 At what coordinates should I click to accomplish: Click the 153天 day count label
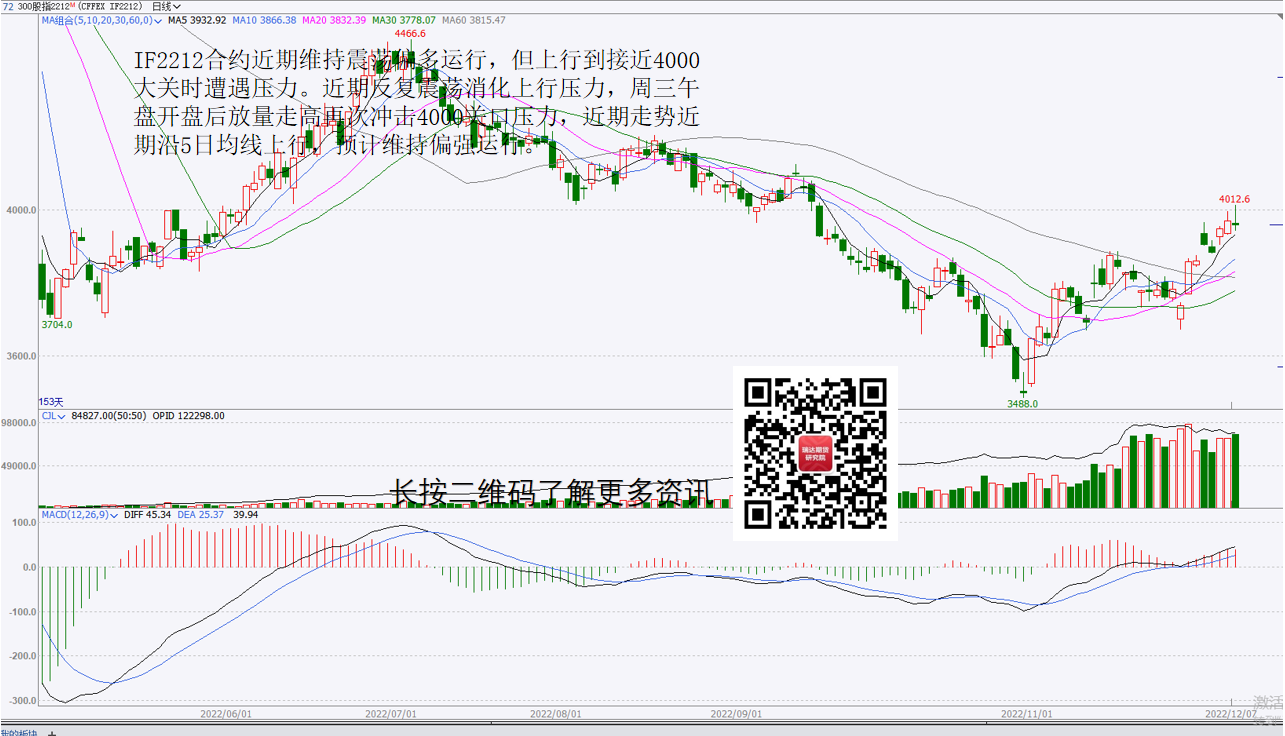(x=51, y=401)
